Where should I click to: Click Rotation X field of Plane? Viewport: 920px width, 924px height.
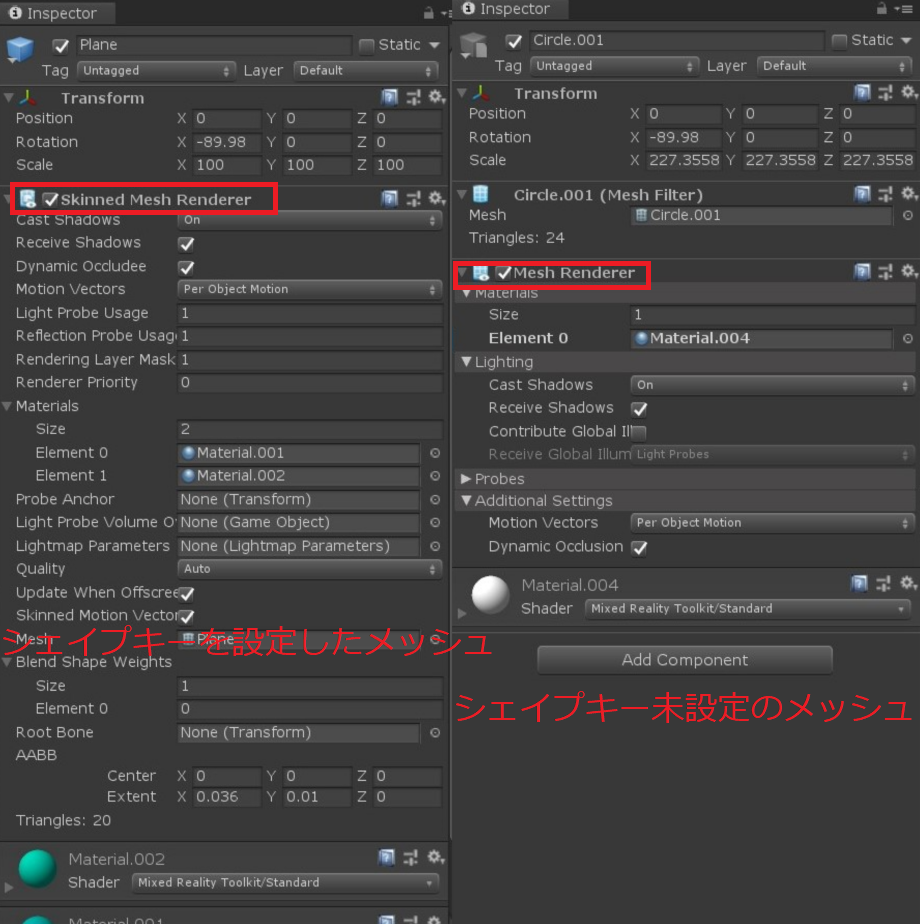coord(227,143)
